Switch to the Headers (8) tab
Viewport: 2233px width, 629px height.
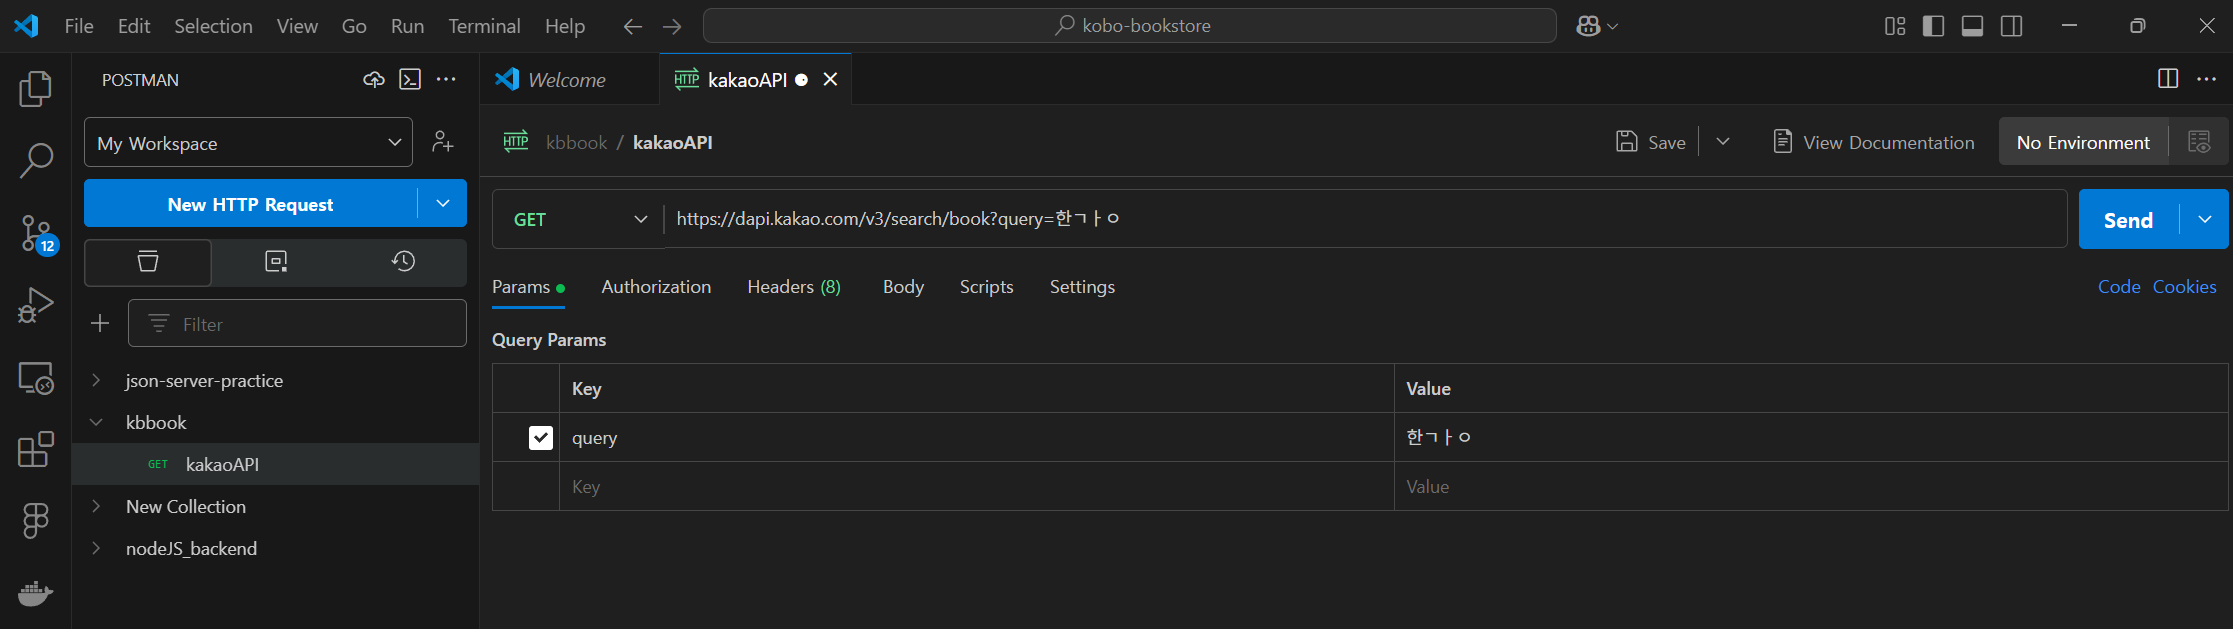pos(794,287)
